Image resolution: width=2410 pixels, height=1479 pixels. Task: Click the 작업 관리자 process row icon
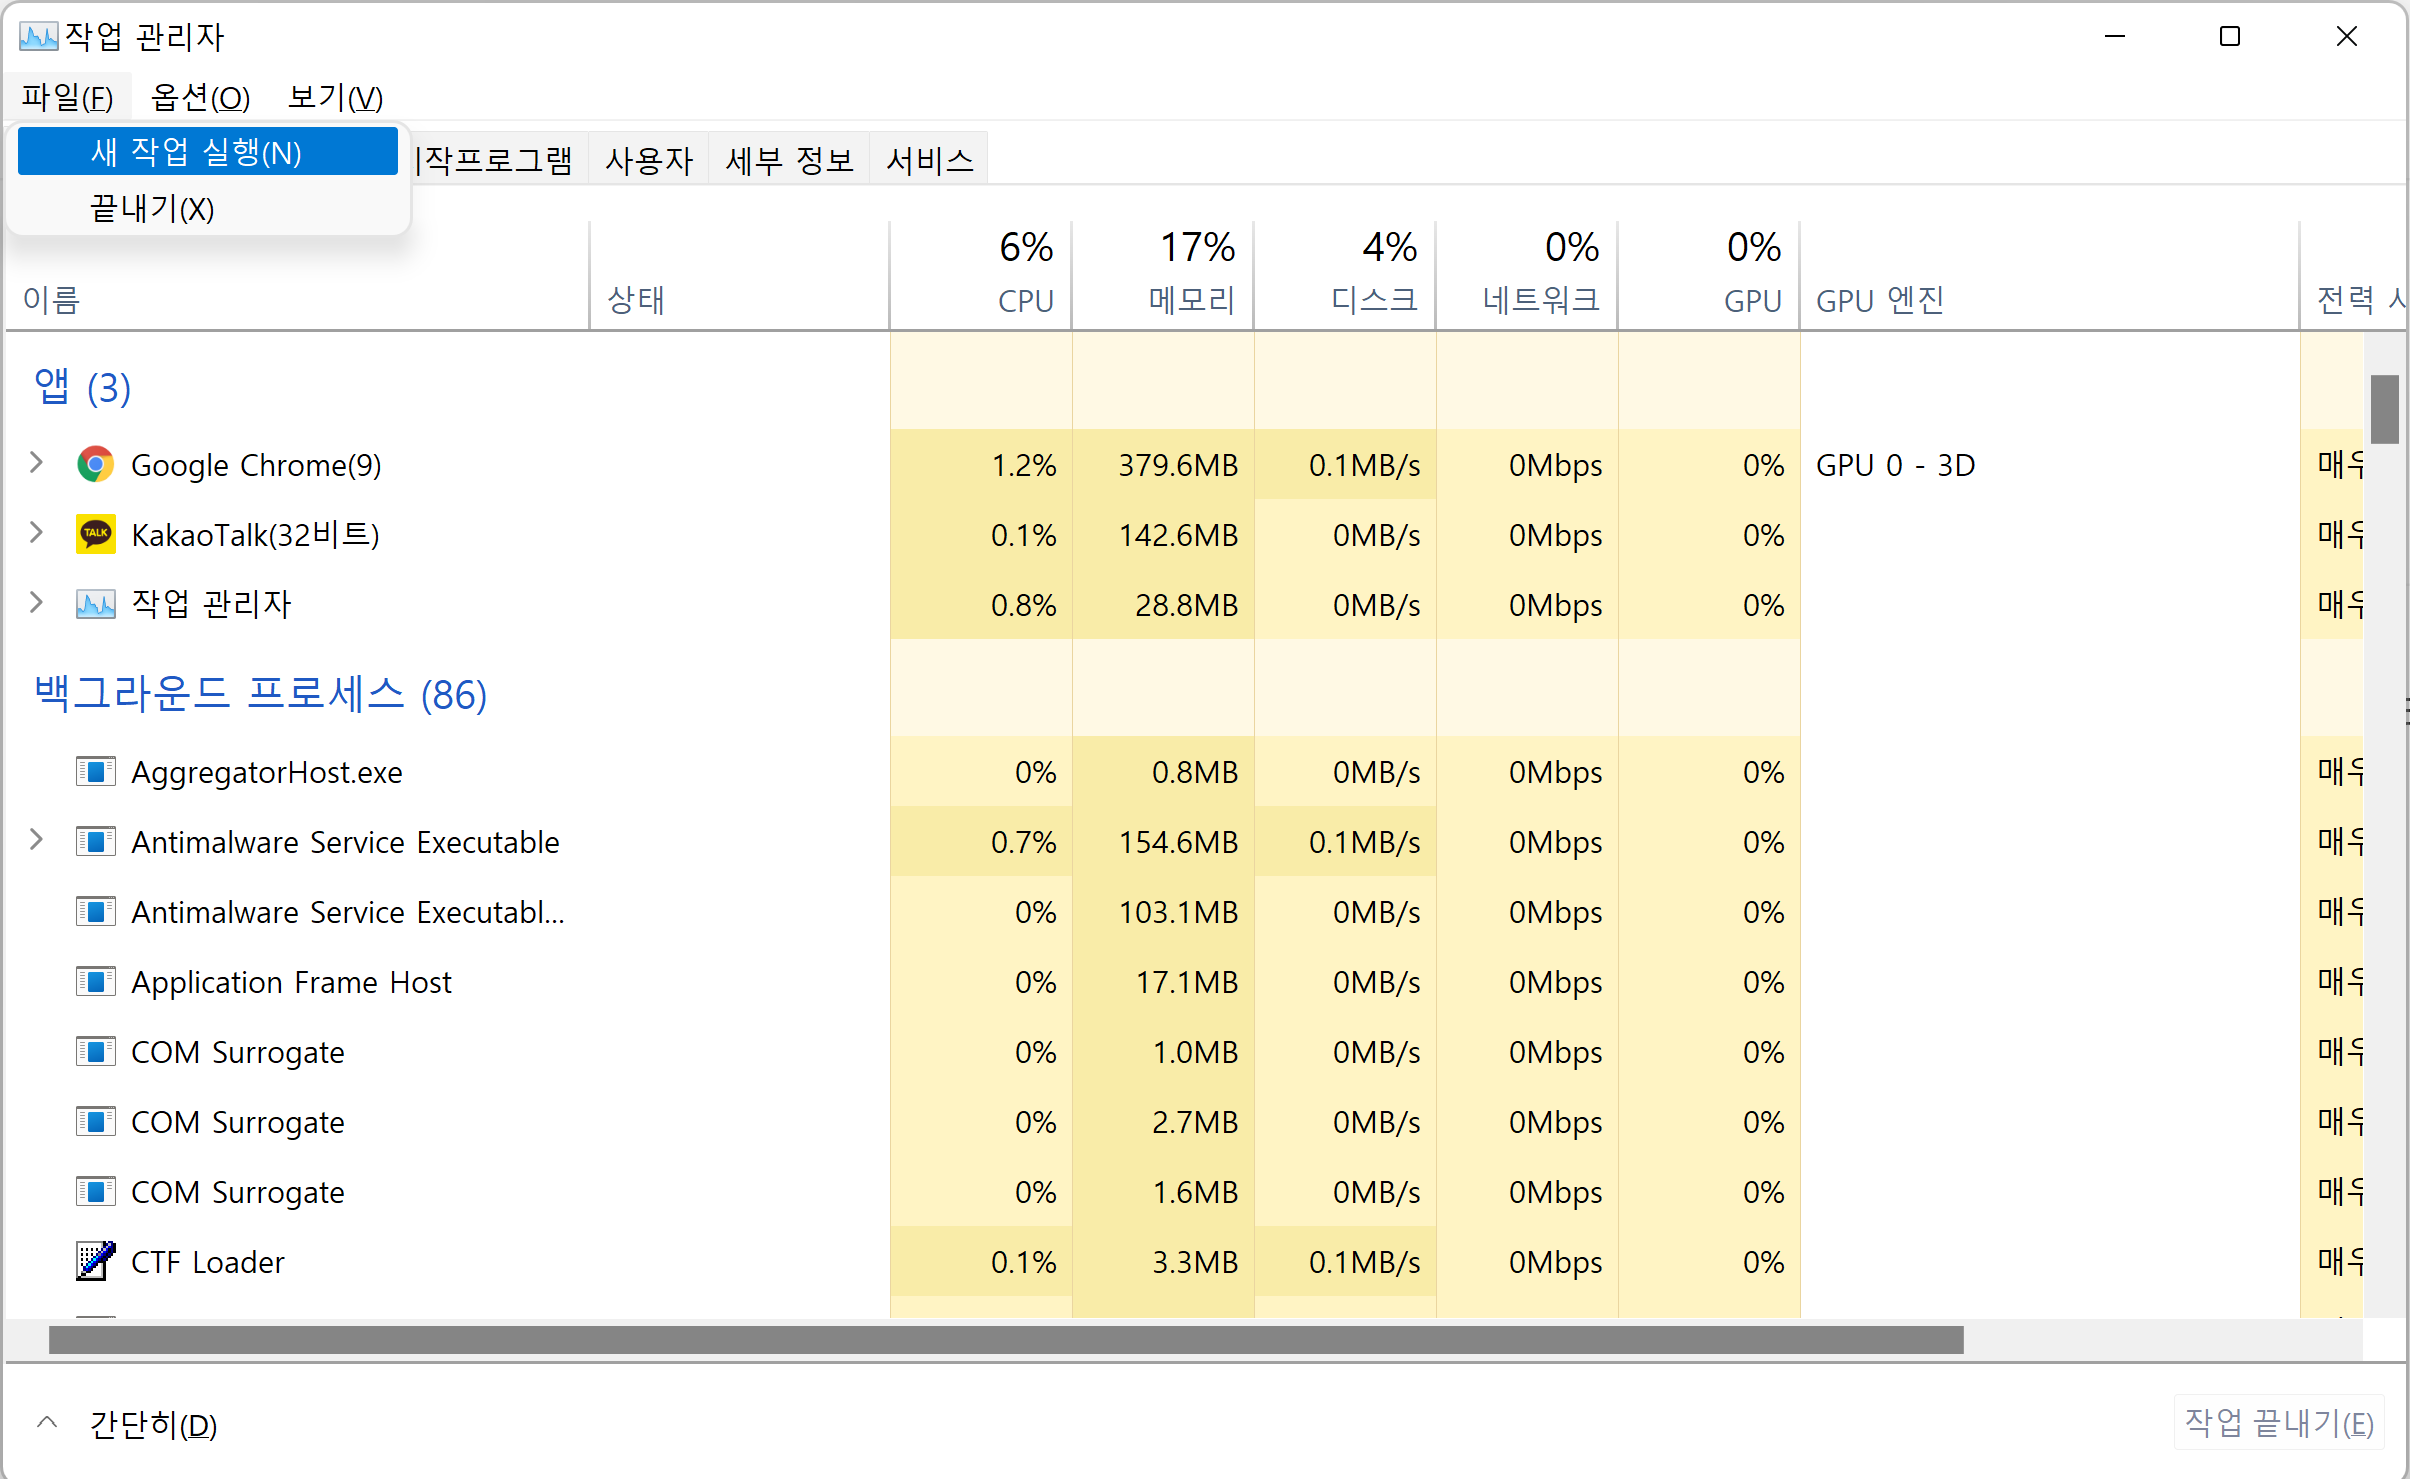(x=96, y=604)
